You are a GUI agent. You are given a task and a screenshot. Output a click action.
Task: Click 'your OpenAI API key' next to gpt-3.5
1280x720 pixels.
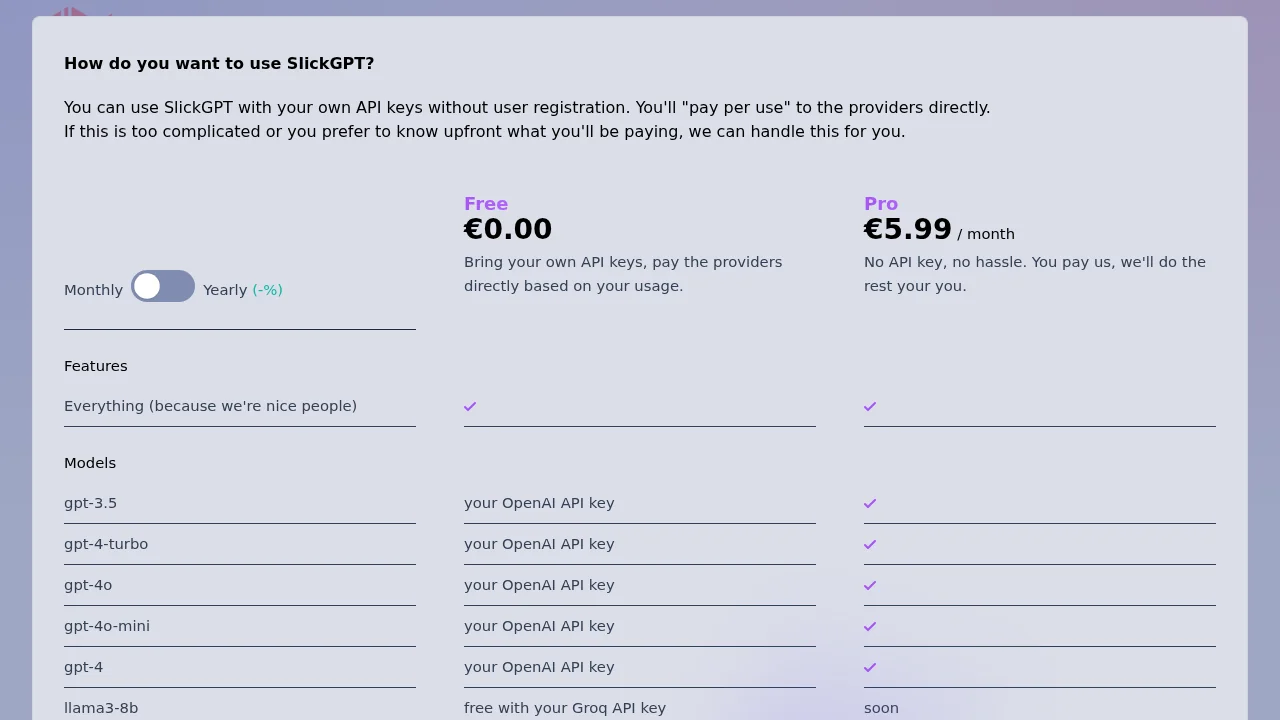(539, 503)
